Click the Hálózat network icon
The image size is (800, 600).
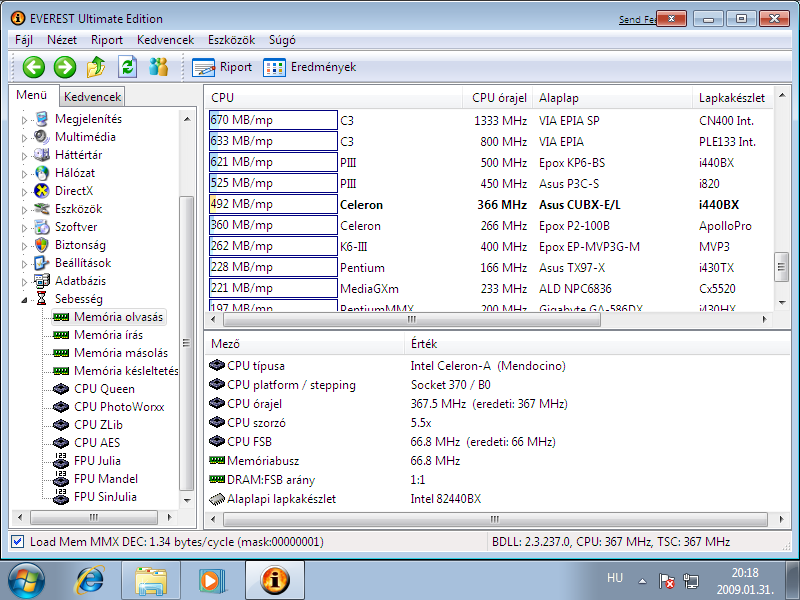42,173
